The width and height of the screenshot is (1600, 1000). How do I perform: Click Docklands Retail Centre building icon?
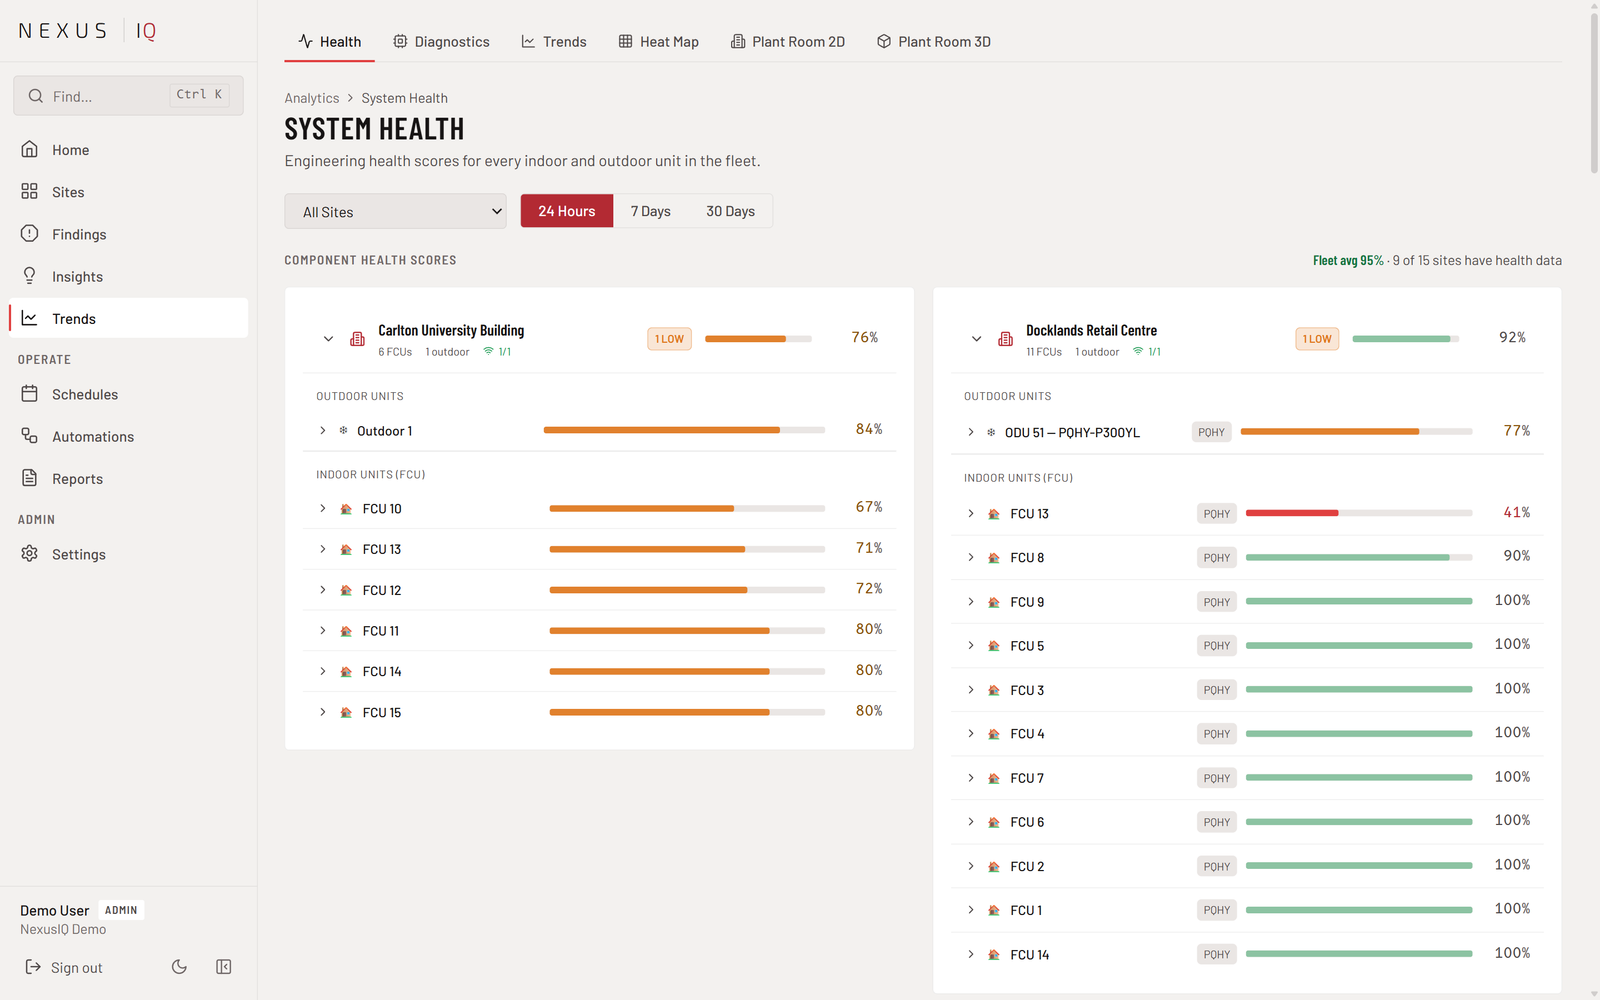(x=1005, y=339)
